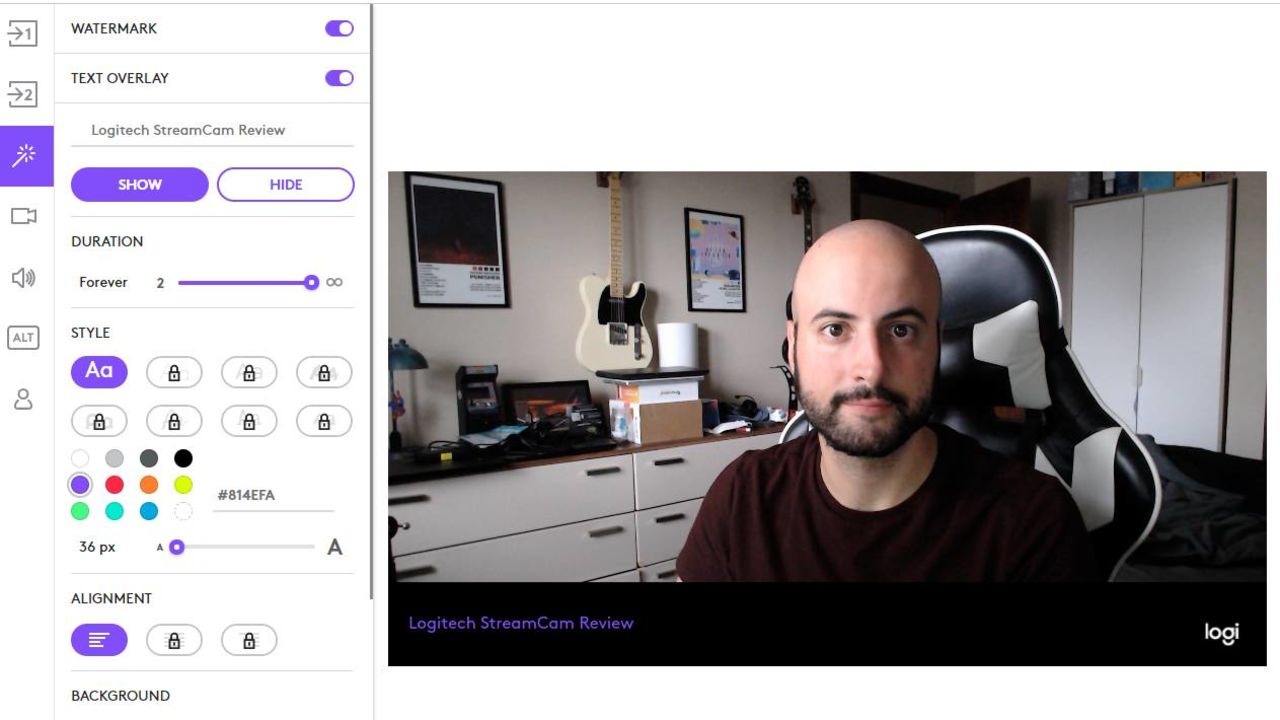Turn off the Watermark toggle
Screen dimensions: 1280x720
pos(340,28)
